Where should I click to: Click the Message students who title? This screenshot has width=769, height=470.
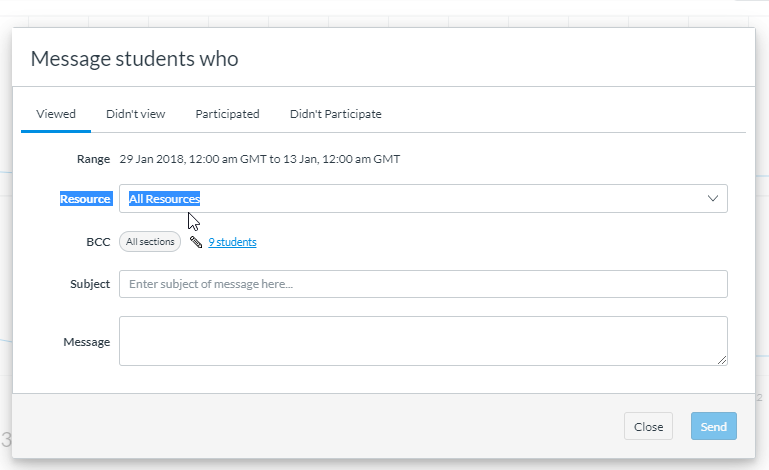[134, 58]
